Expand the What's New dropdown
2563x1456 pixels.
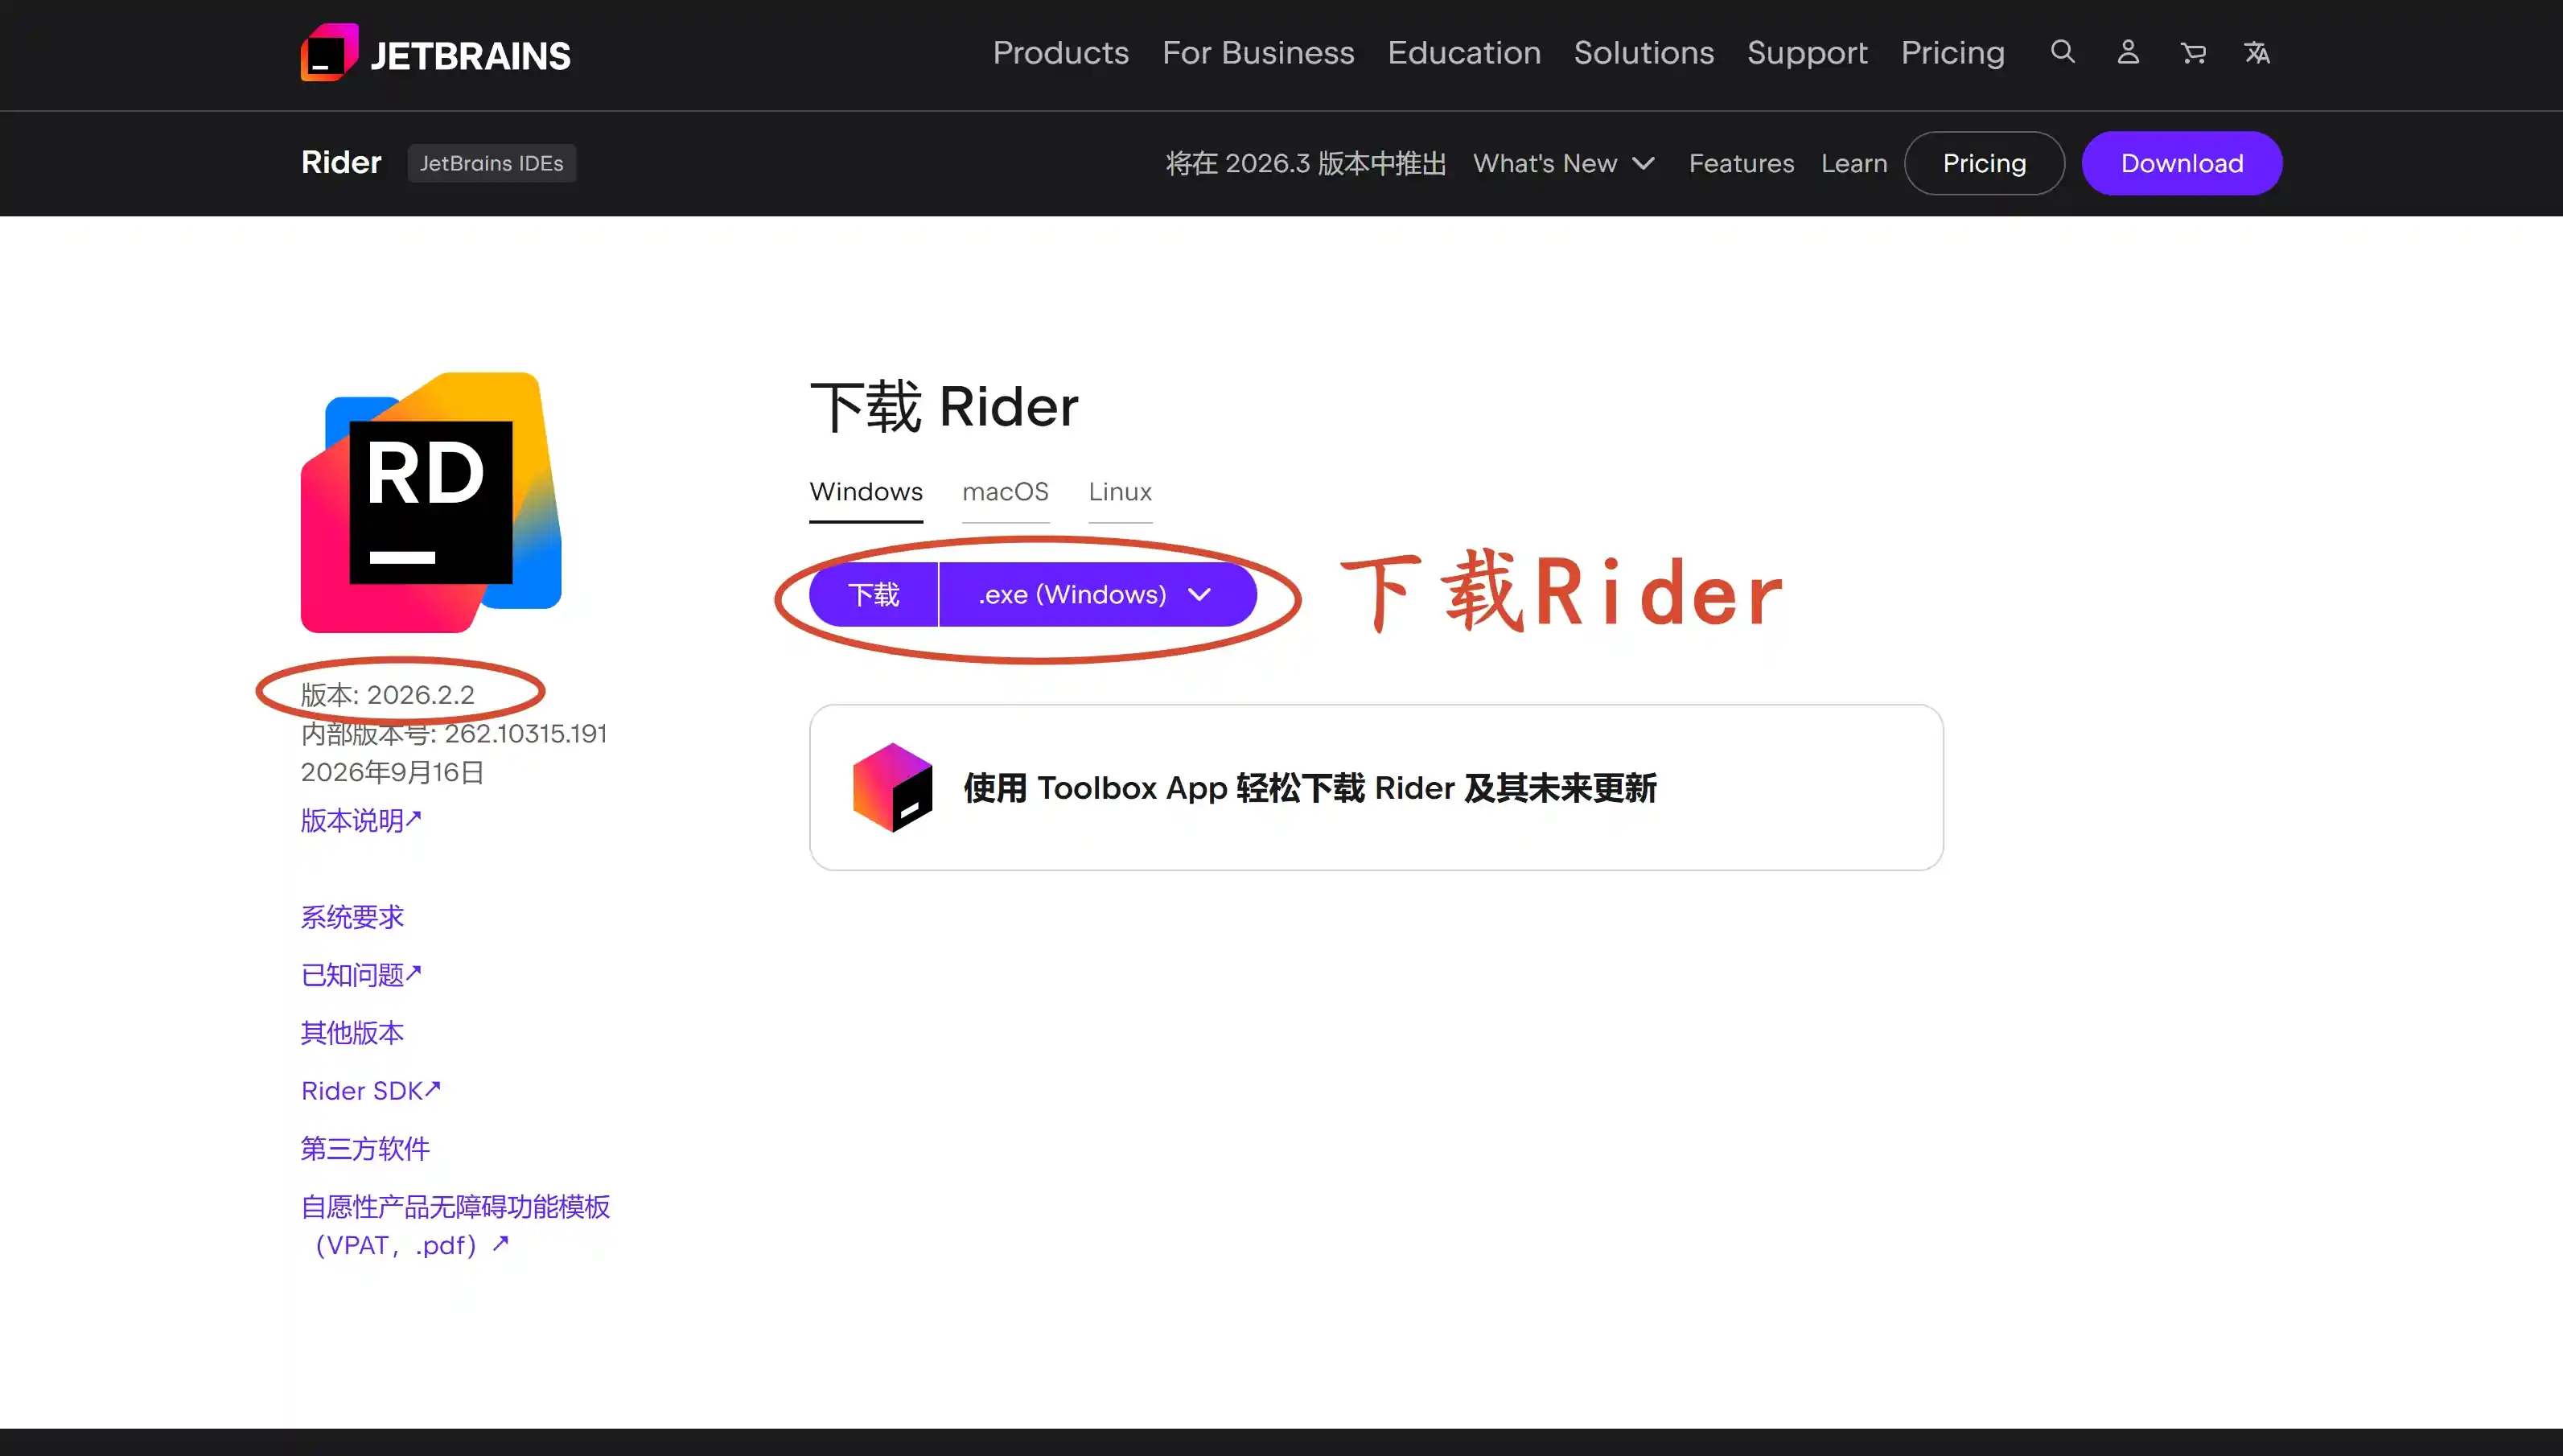pos(1564,163)
